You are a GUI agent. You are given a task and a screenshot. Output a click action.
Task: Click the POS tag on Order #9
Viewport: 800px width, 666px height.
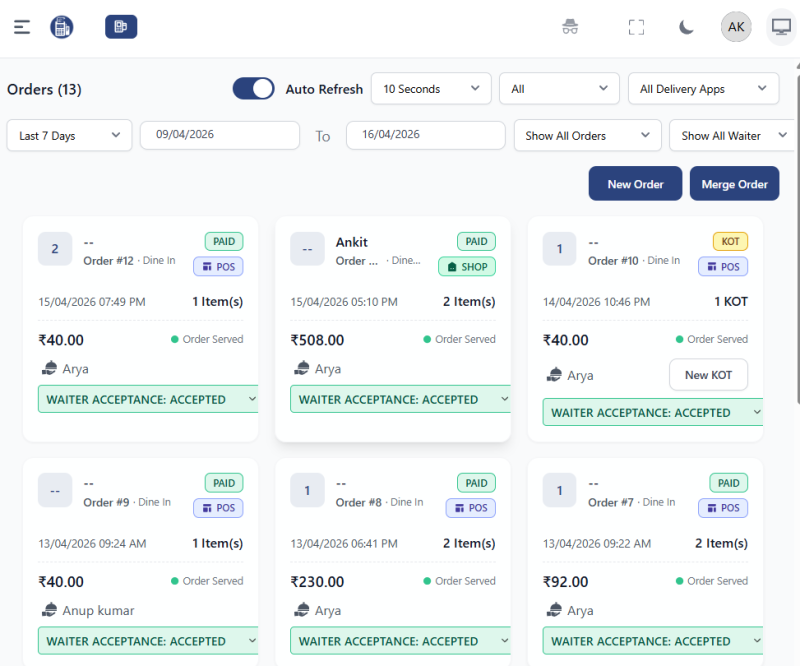(218, 508)
